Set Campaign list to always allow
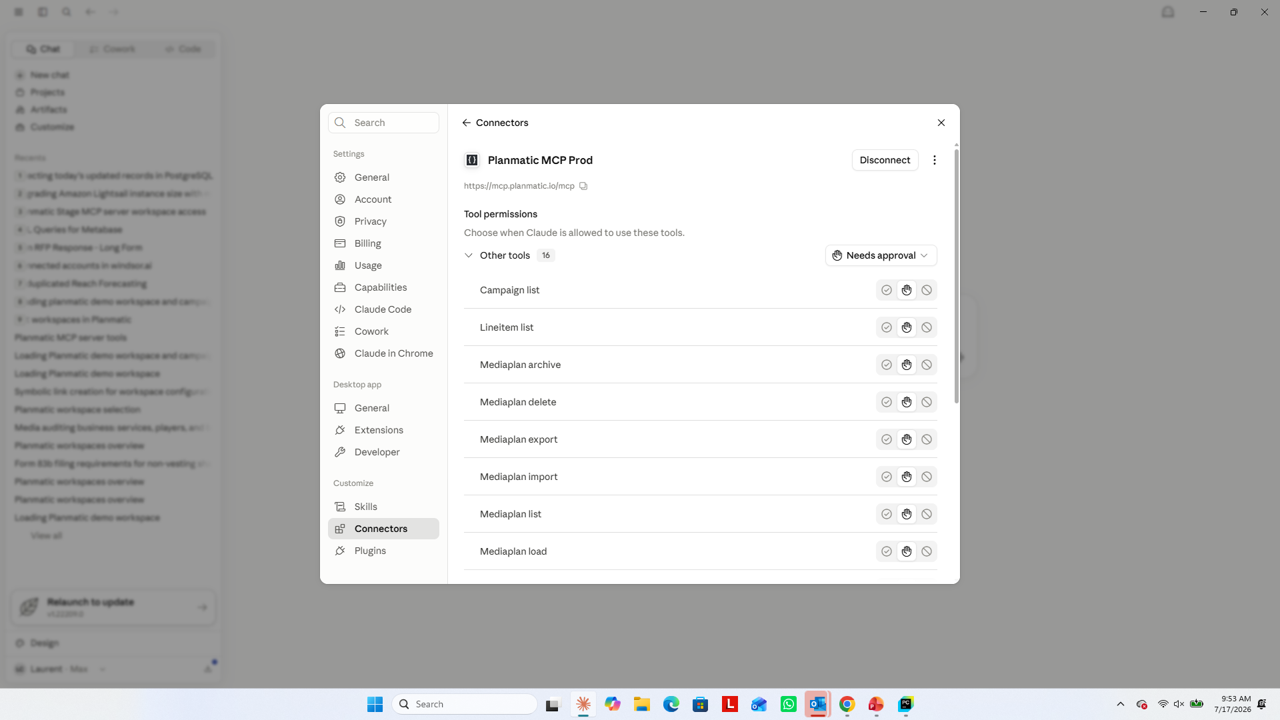 point(887,290)
